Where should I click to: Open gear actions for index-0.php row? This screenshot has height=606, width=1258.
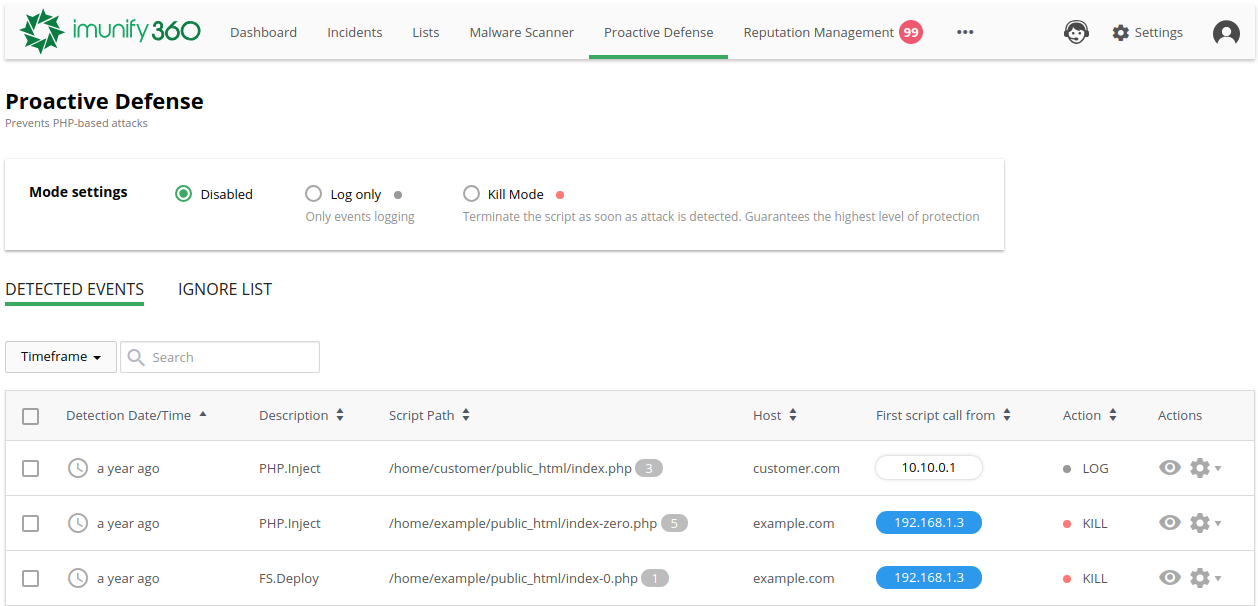point(1205,578)
